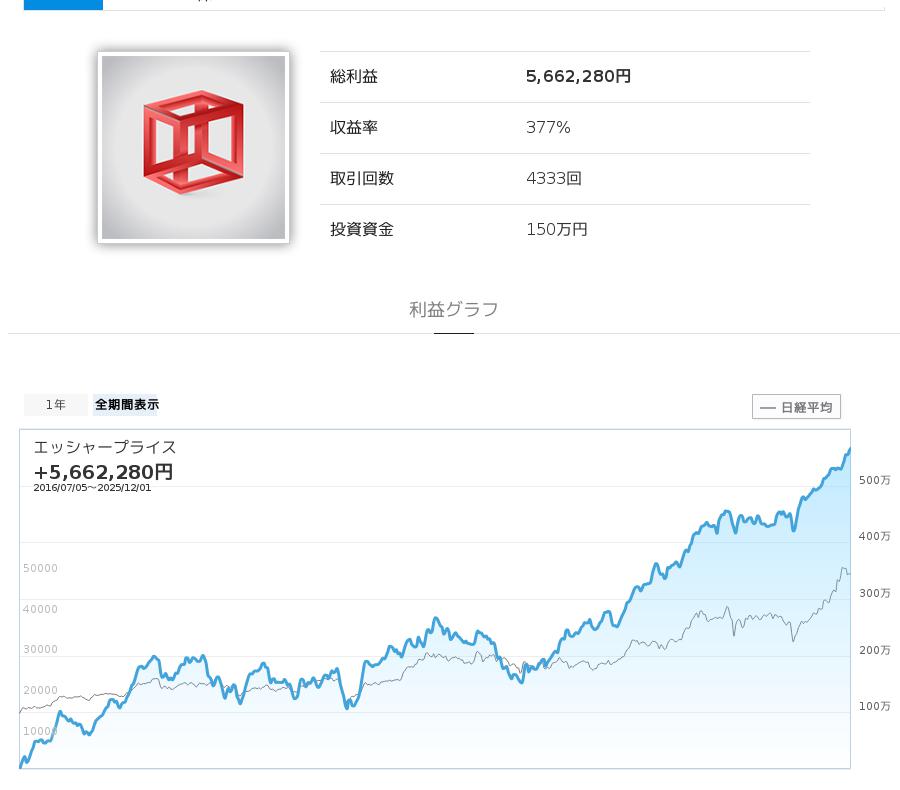Click the active blue tab at top
The image size is (900, 790).
63,4
